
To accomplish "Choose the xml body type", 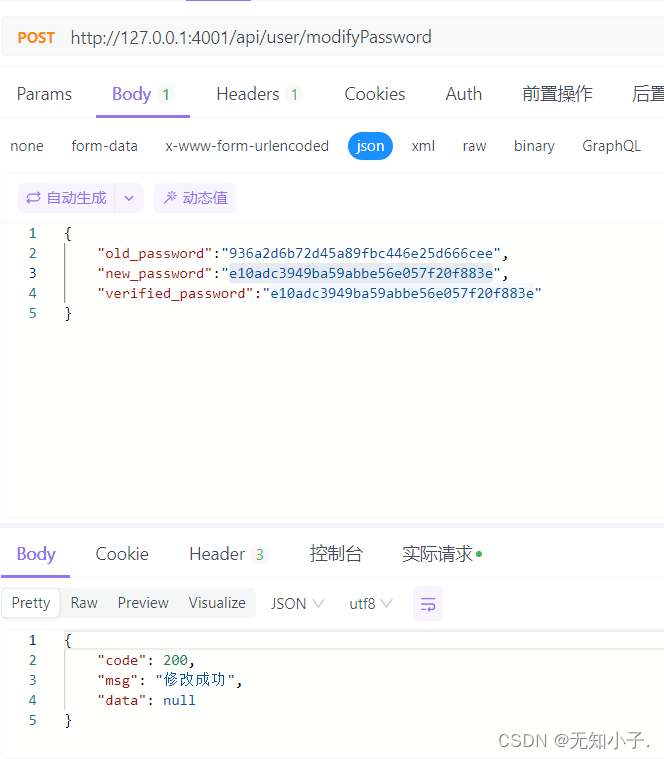I will (423, 146).
